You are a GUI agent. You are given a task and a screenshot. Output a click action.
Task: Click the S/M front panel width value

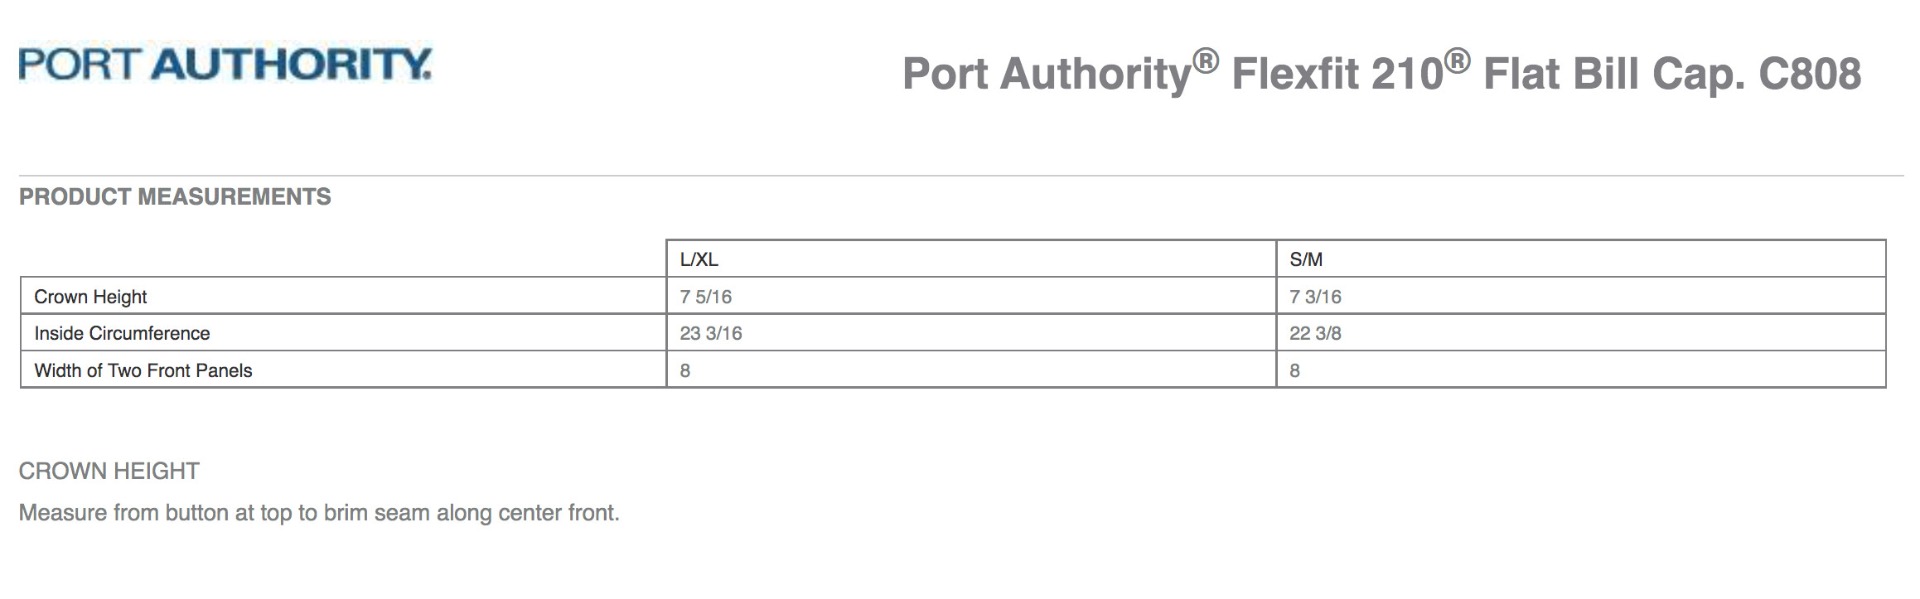(x=1295, y=371)
